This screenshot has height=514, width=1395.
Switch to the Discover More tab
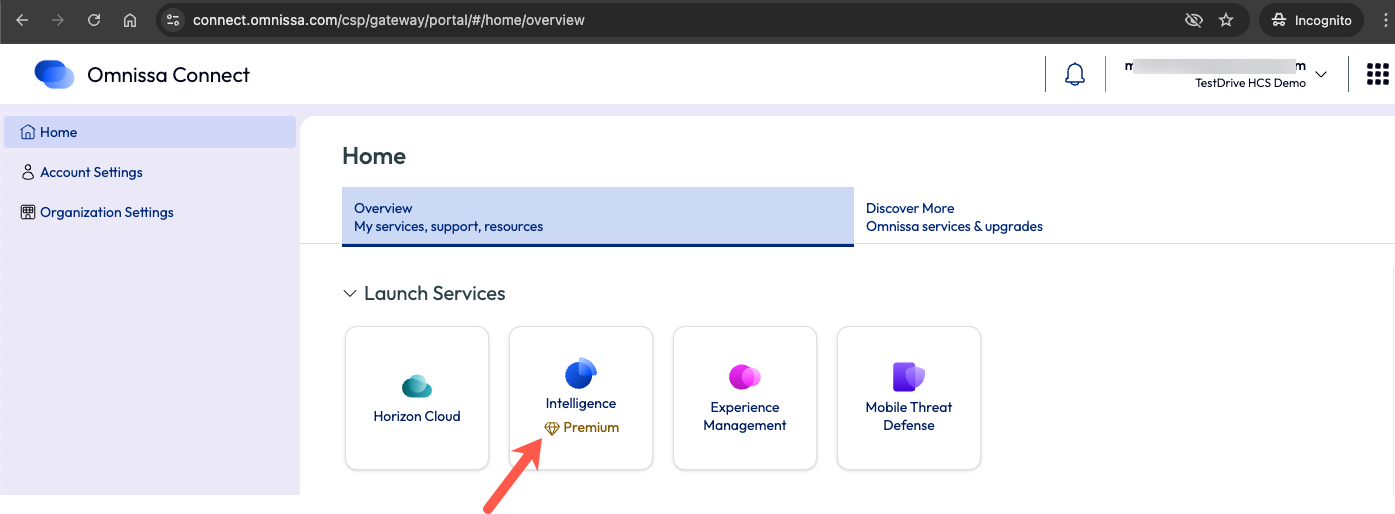(954, 217)
